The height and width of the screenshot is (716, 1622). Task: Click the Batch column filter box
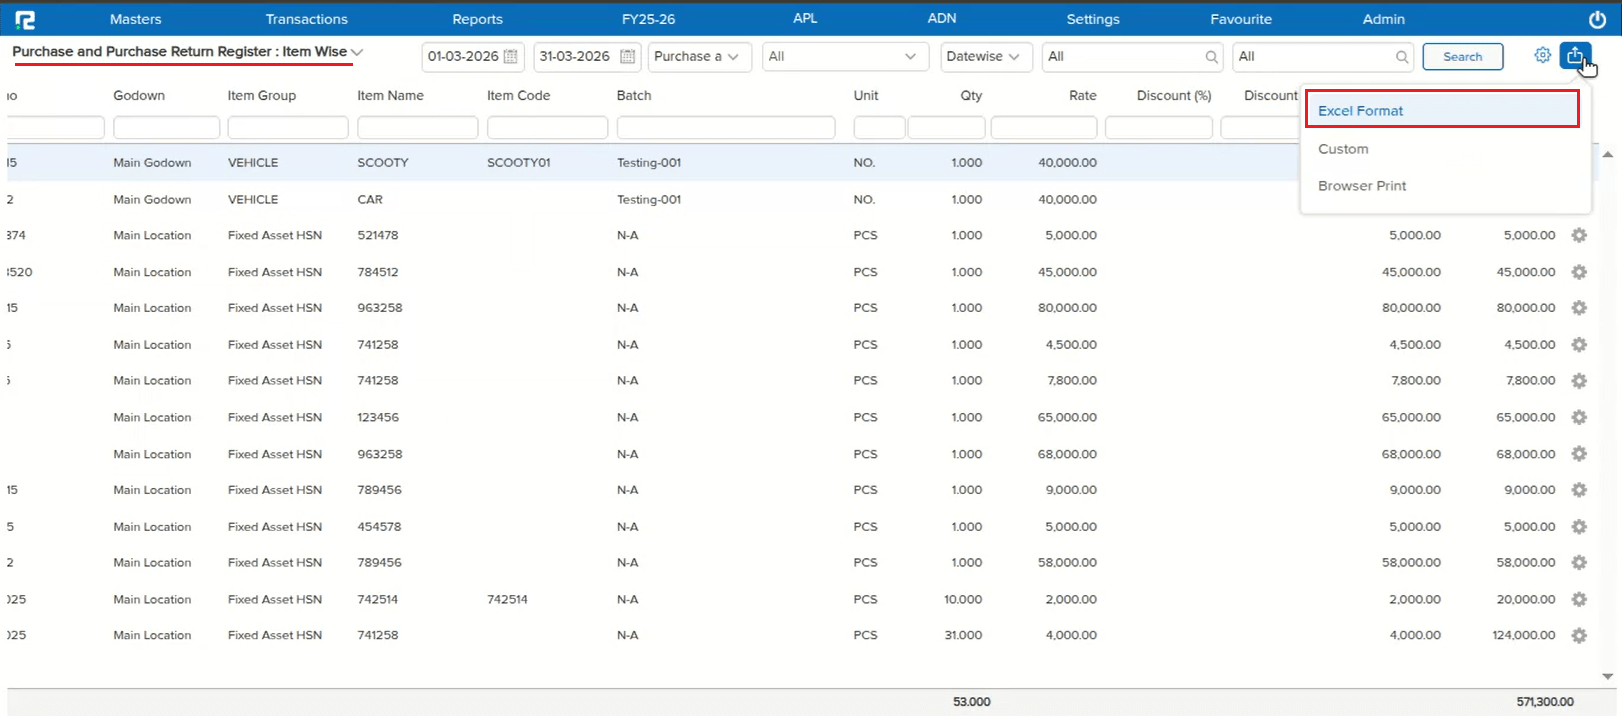coord(726,127)
